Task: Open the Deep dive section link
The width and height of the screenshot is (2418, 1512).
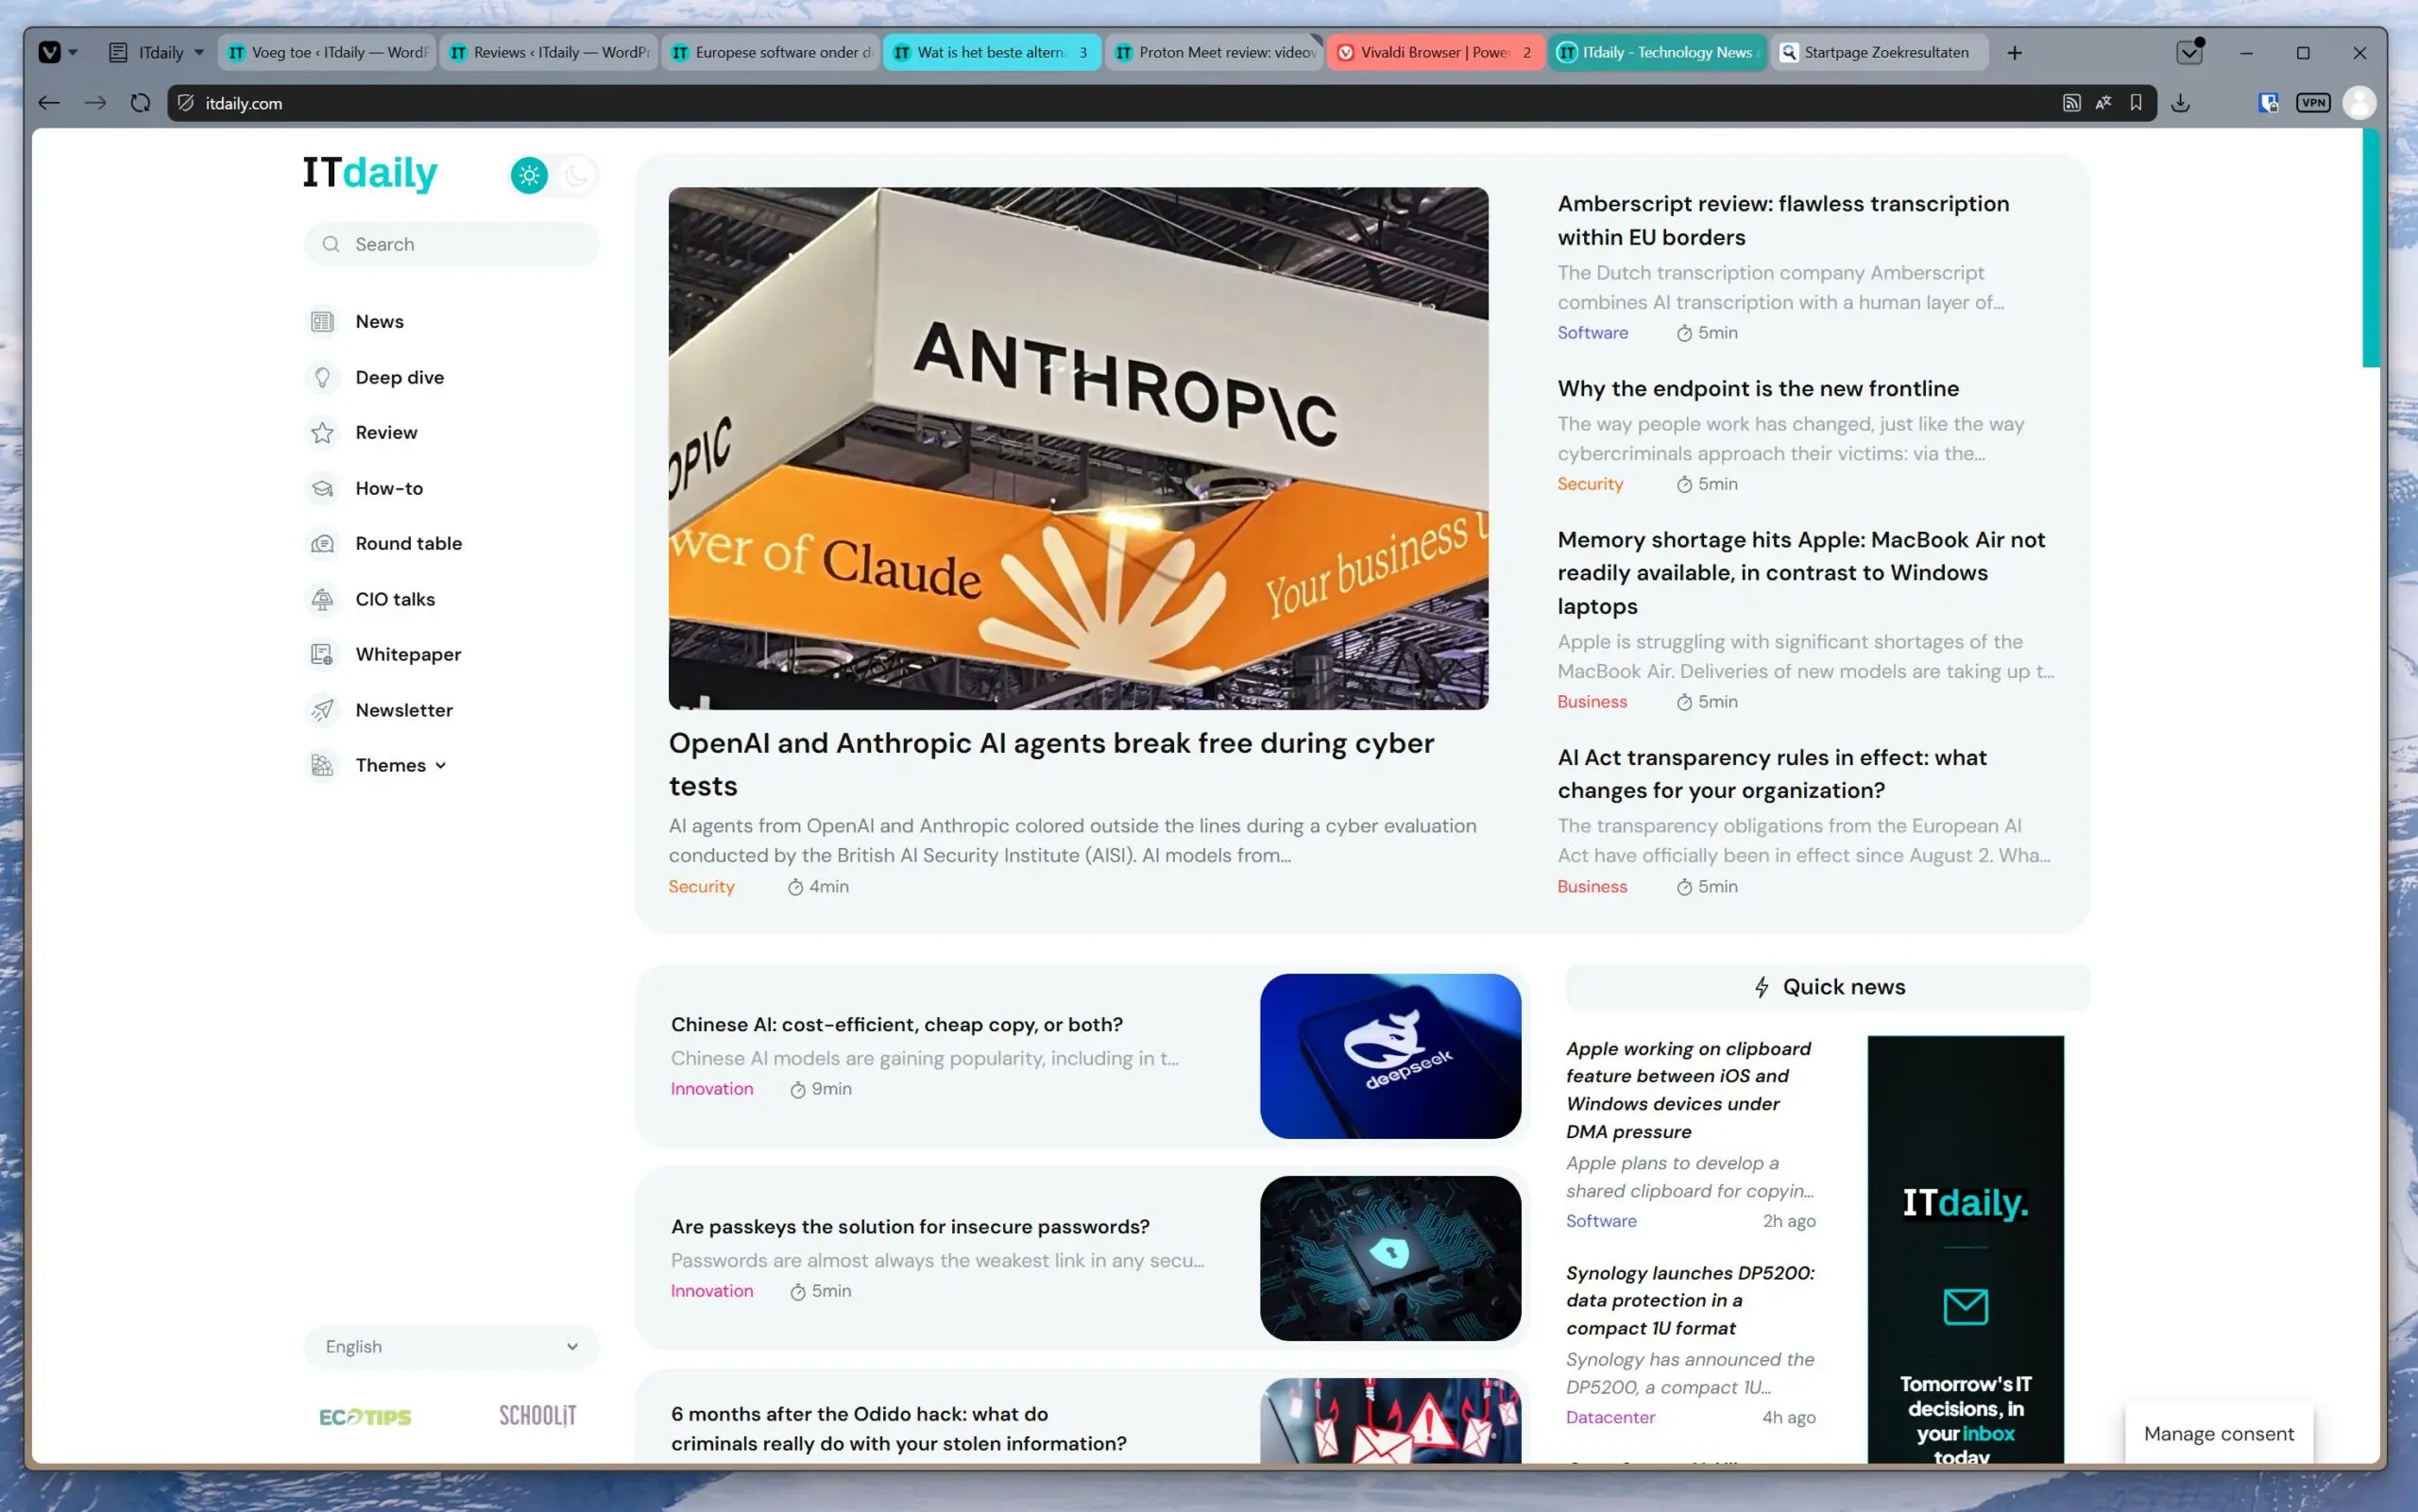Action: [x=400, y=377]
